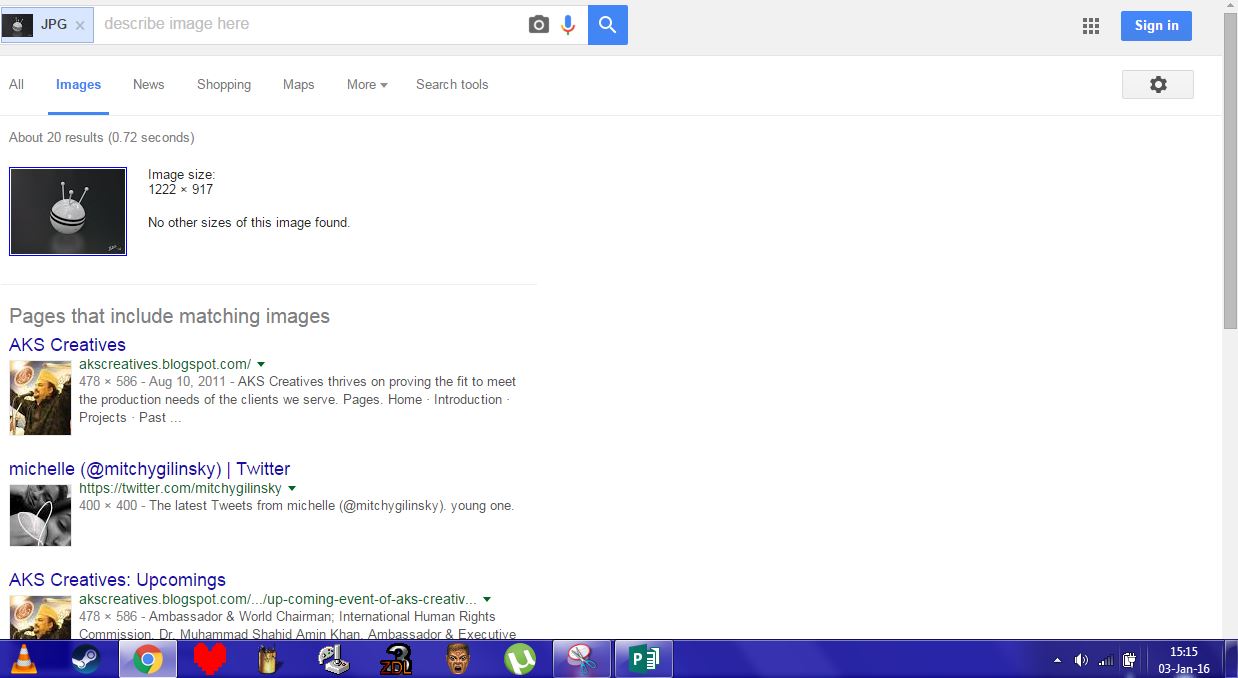Open the AKS Creatives result link
1238x678 pixels.
pyautogui.click(x=67, y=345)
